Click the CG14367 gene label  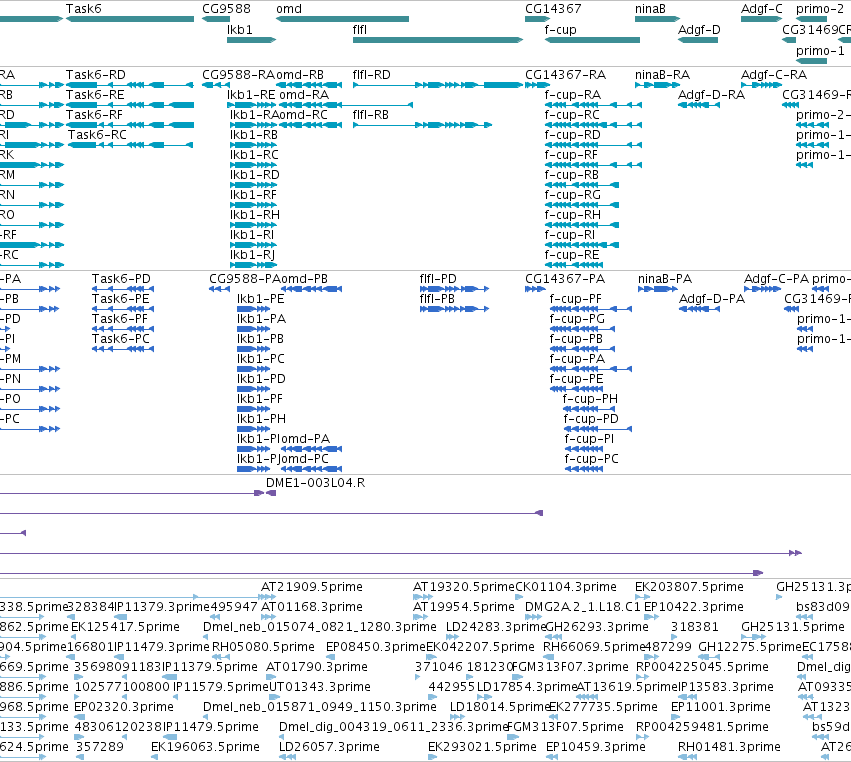pos(553,9)
